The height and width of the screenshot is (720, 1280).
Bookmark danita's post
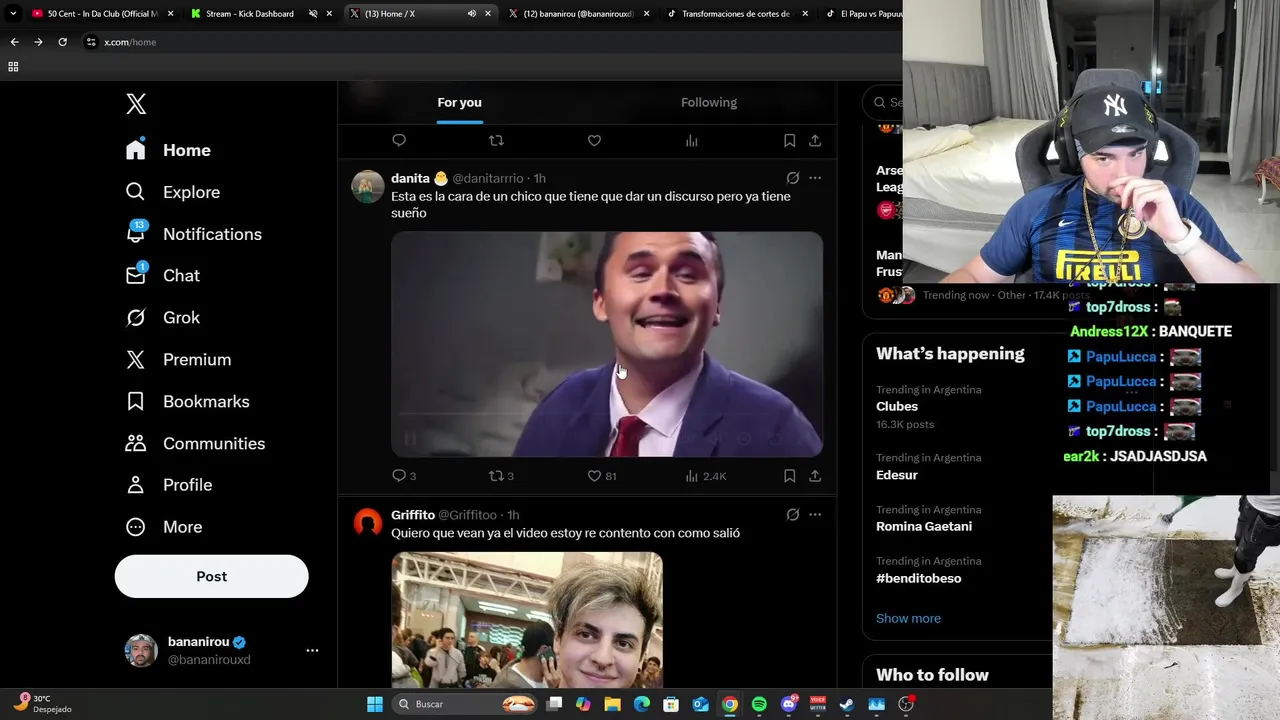(x=789, y=476)
